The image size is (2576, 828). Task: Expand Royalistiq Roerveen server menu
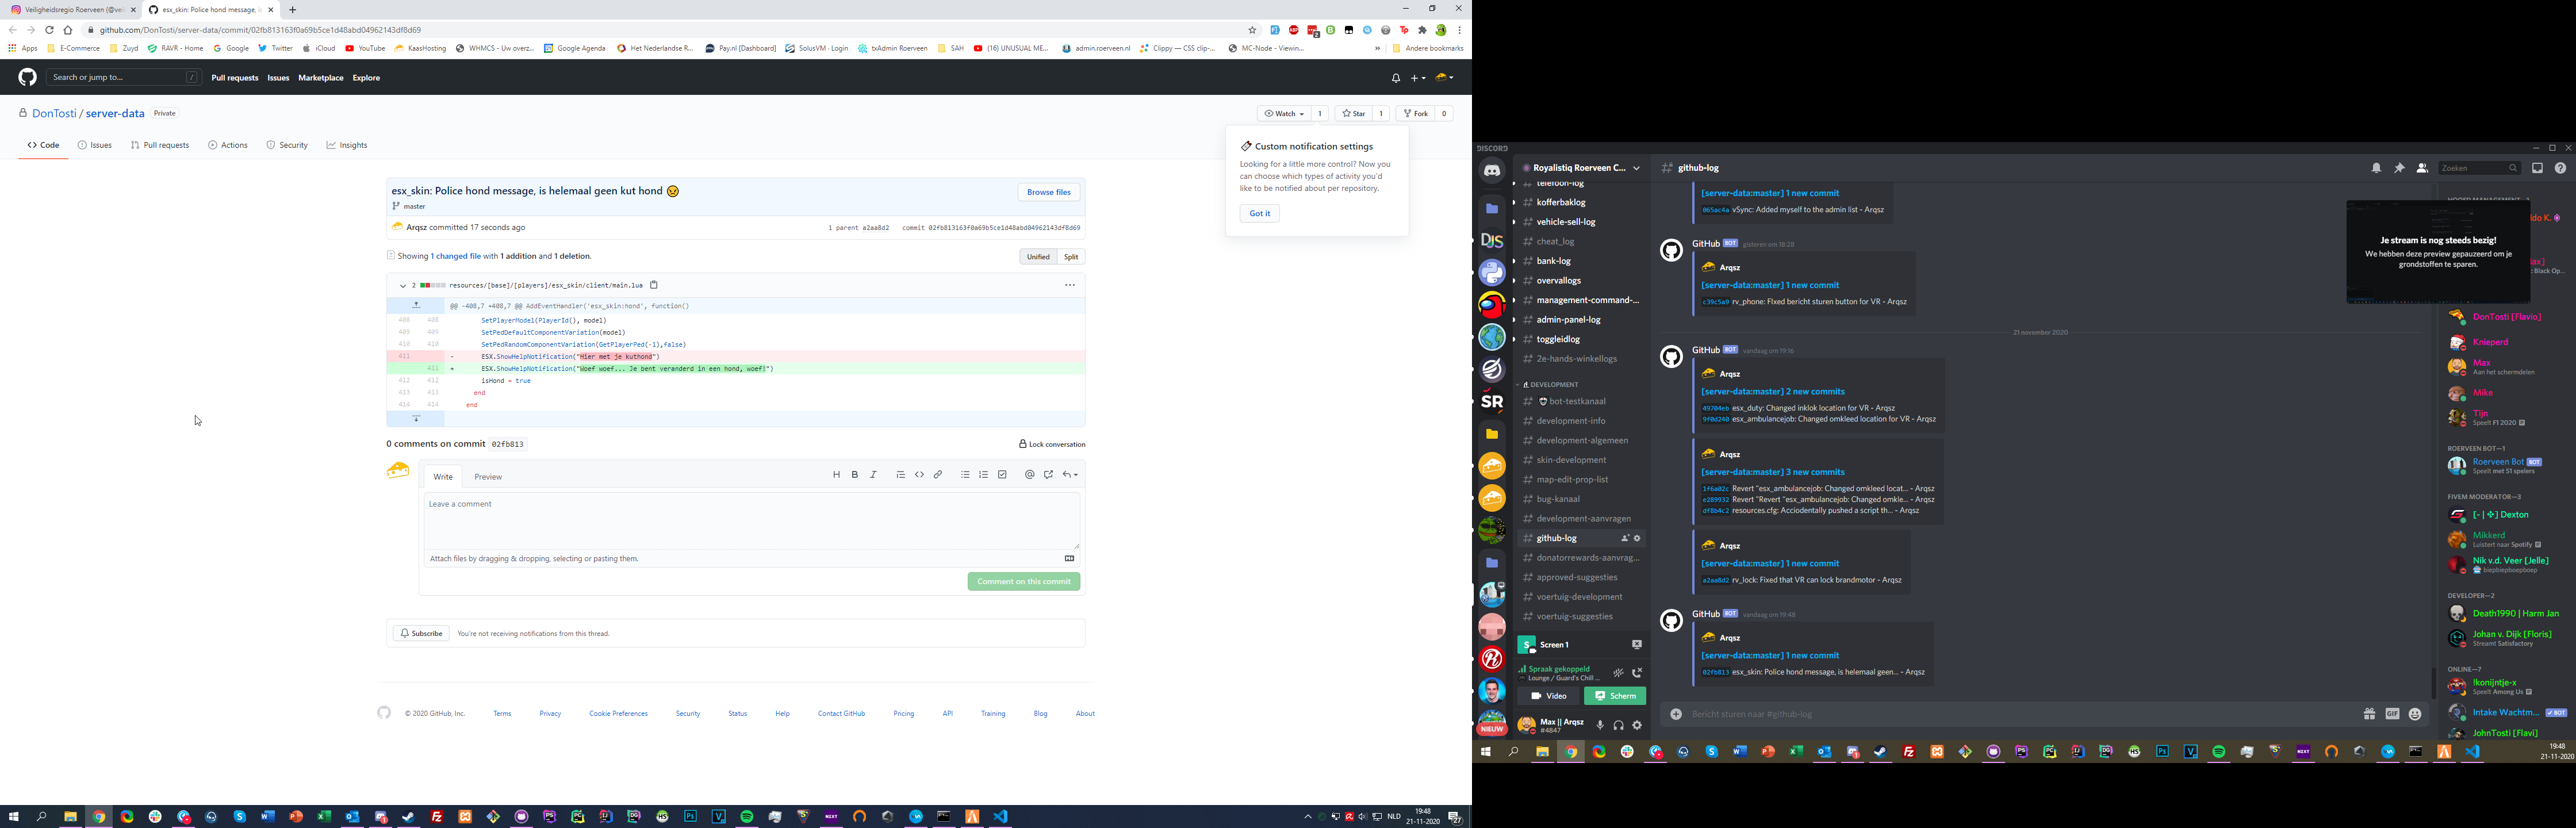click(x=1636, y=168)
